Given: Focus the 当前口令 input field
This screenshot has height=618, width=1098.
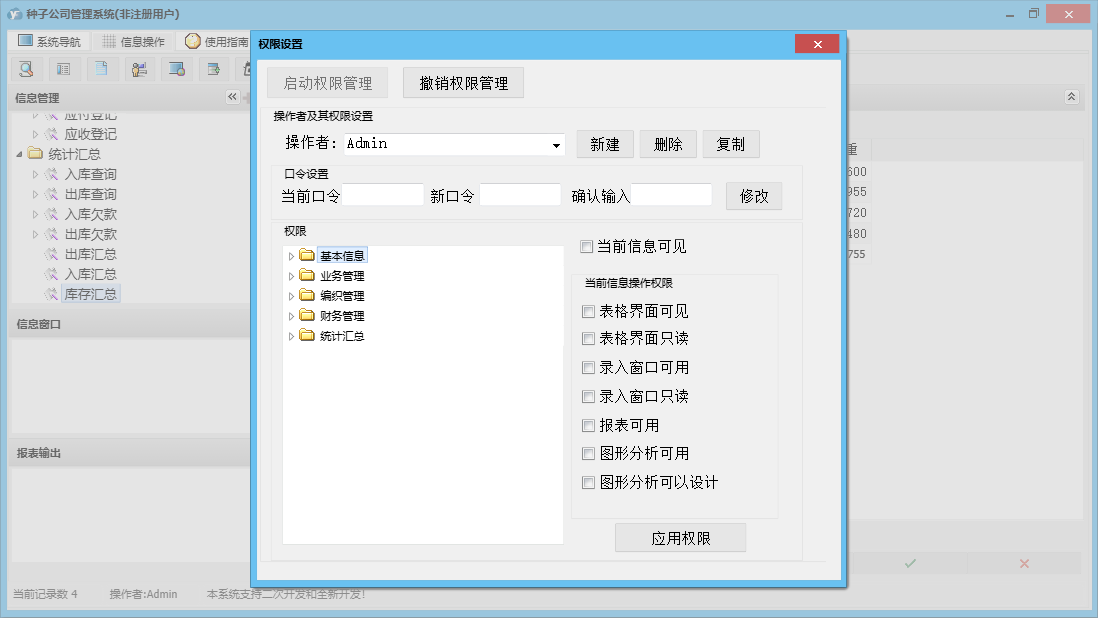Looking at the screenshot, I should click(x=383, y=195).
